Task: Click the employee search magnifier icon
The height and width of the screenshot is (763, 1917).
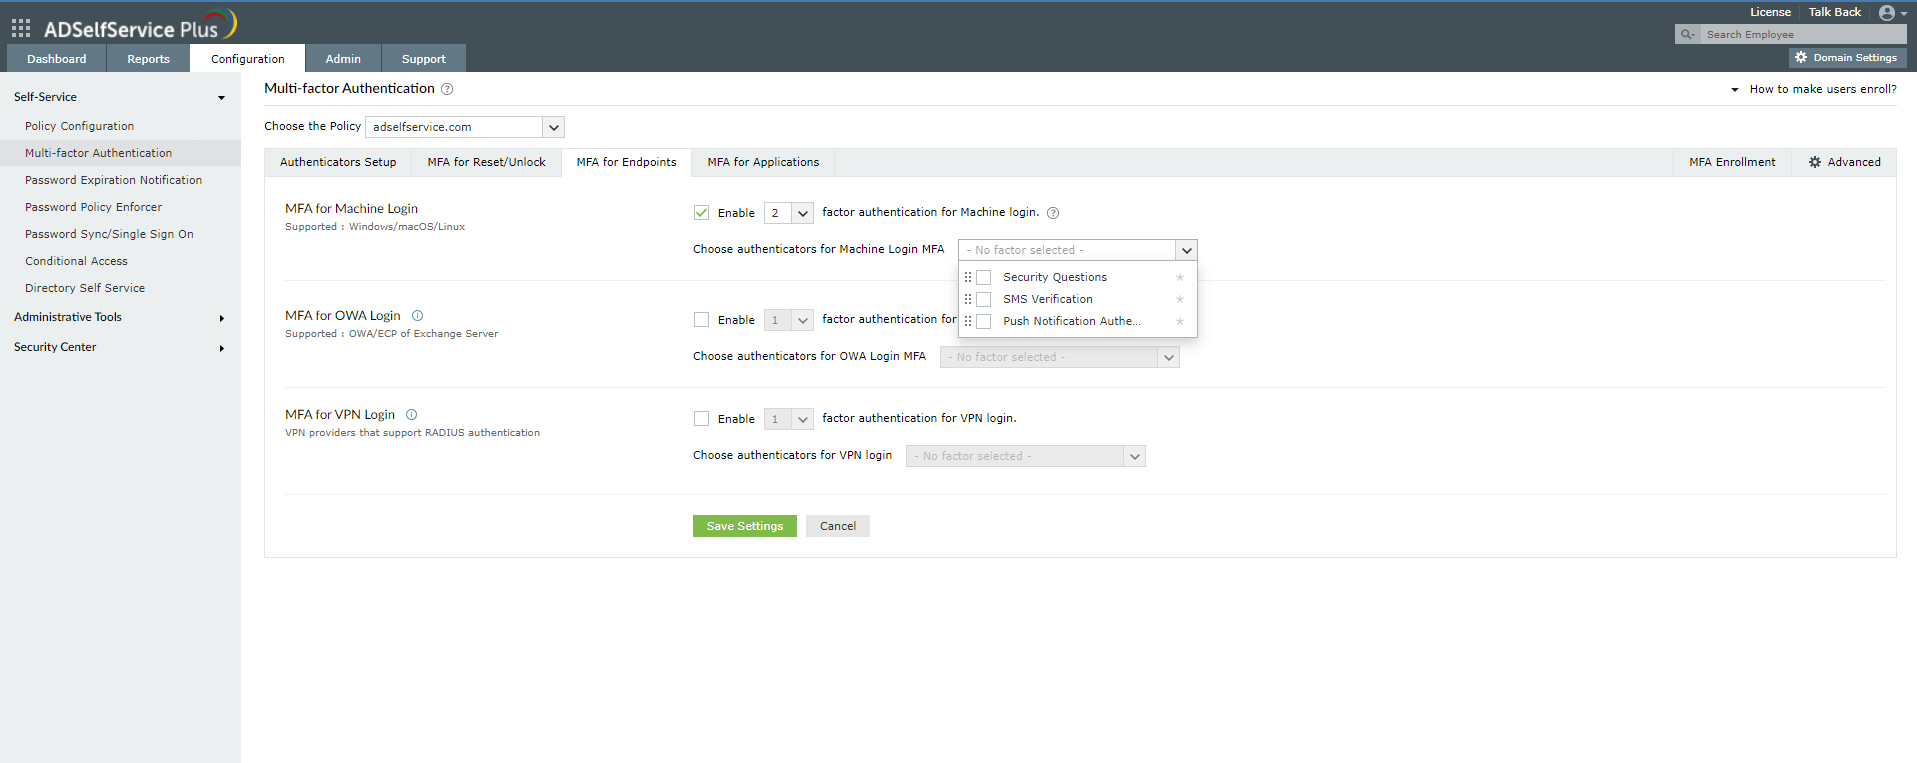Action: (x=1687, y=34)
